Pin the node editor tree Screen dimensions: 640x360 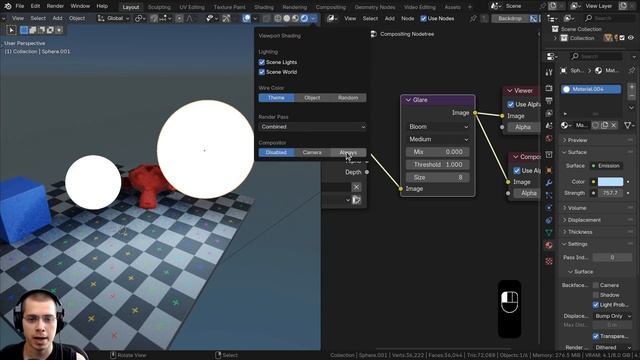(x=473, y=18)
